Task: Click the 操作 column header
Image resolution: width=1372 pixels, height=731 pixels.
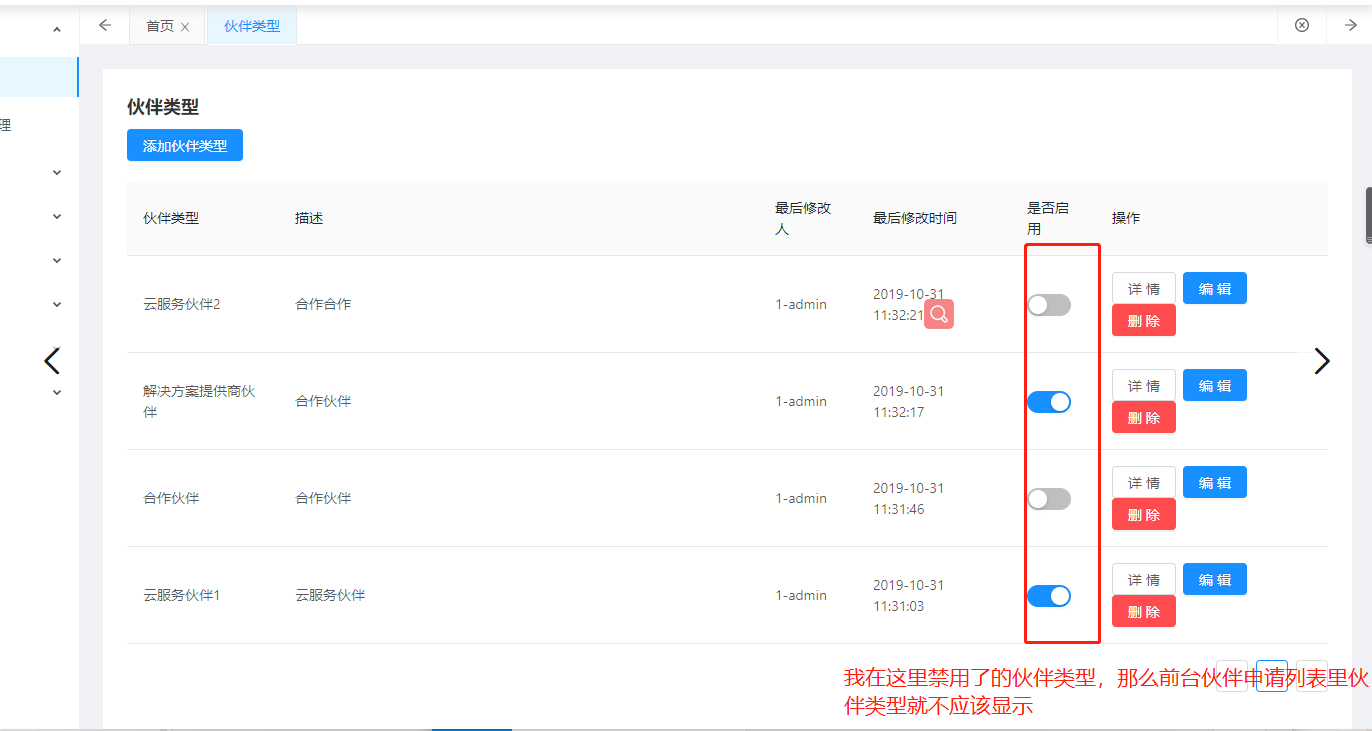Action: tap(1126, 218)
